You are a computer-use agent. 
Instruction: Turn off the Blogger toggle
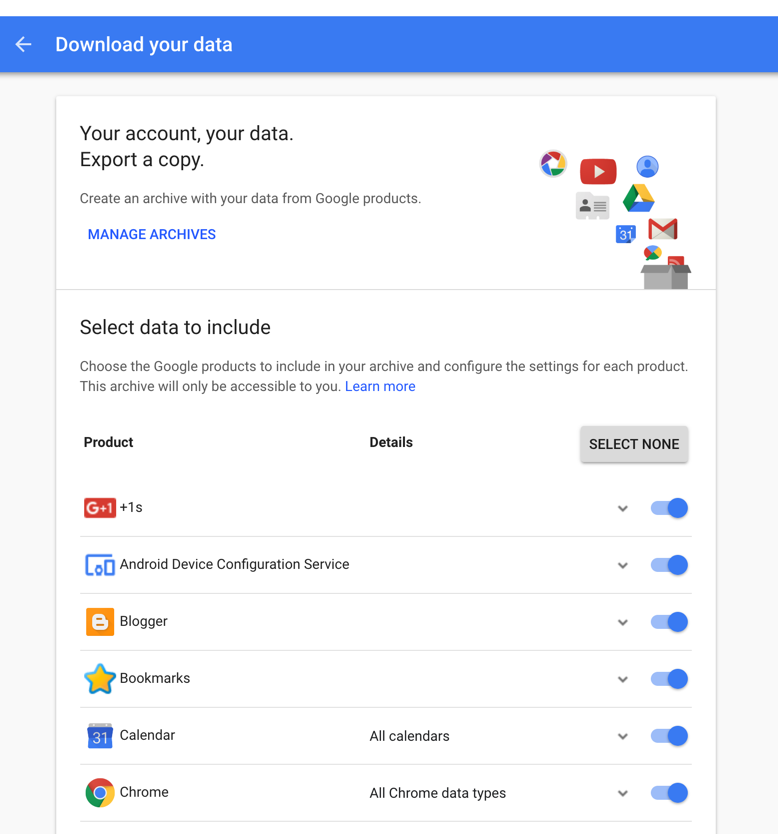tap(669, 622)
